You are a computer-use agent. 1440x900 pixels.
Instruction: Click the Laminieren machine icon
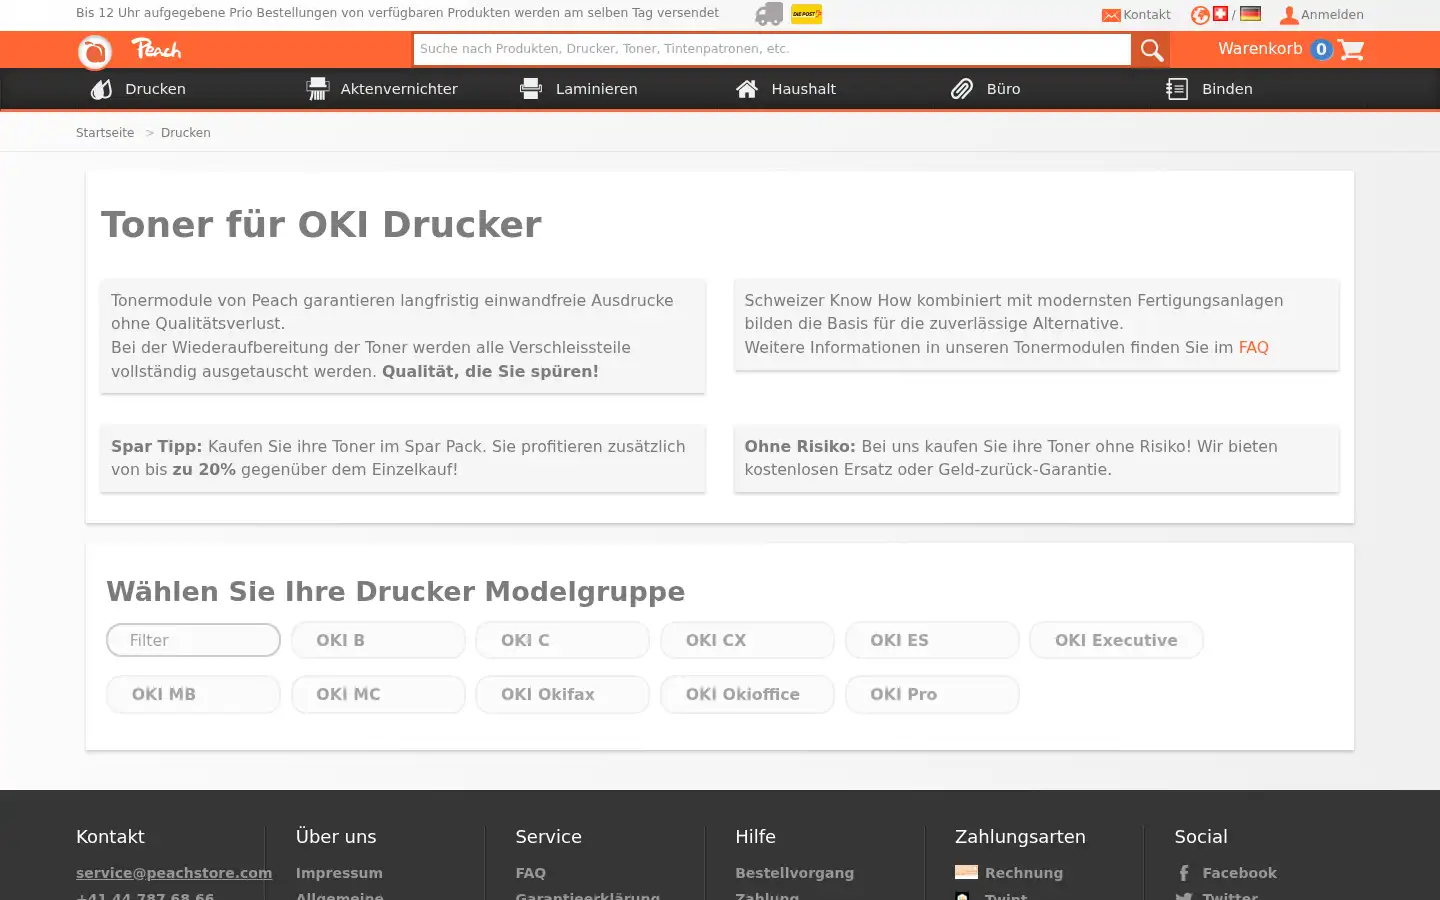(x=531, y=89)
